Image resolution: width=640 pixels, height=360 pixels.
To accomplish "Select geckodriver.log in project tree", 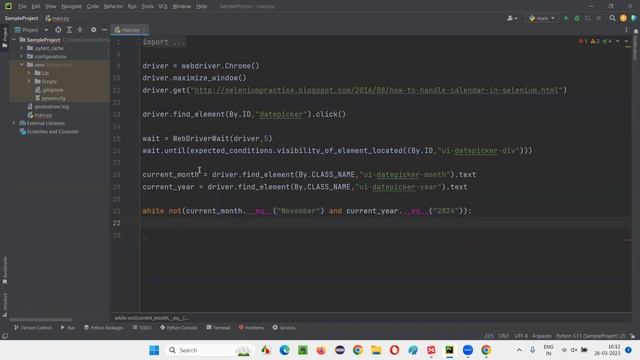I will click(x=49, y=107).
